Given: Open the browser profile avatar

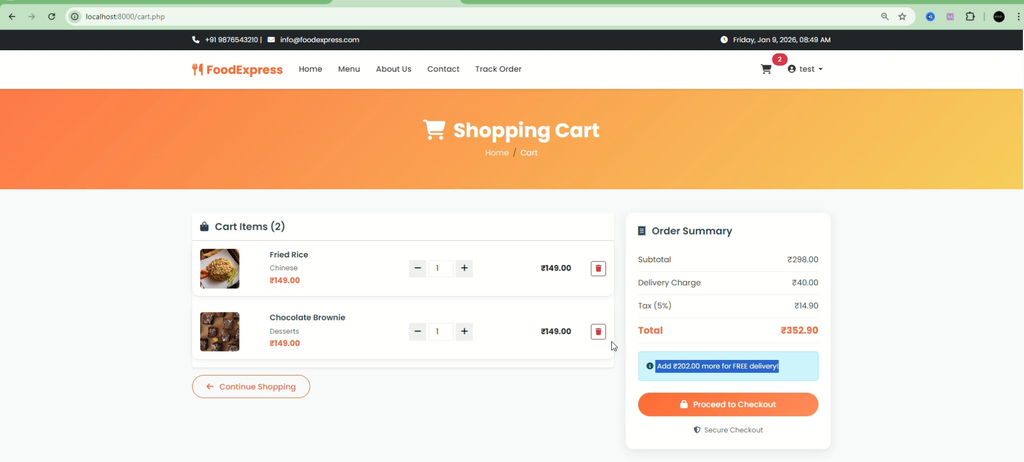Looking at the screenshot, I should click(x=999, y=16).
